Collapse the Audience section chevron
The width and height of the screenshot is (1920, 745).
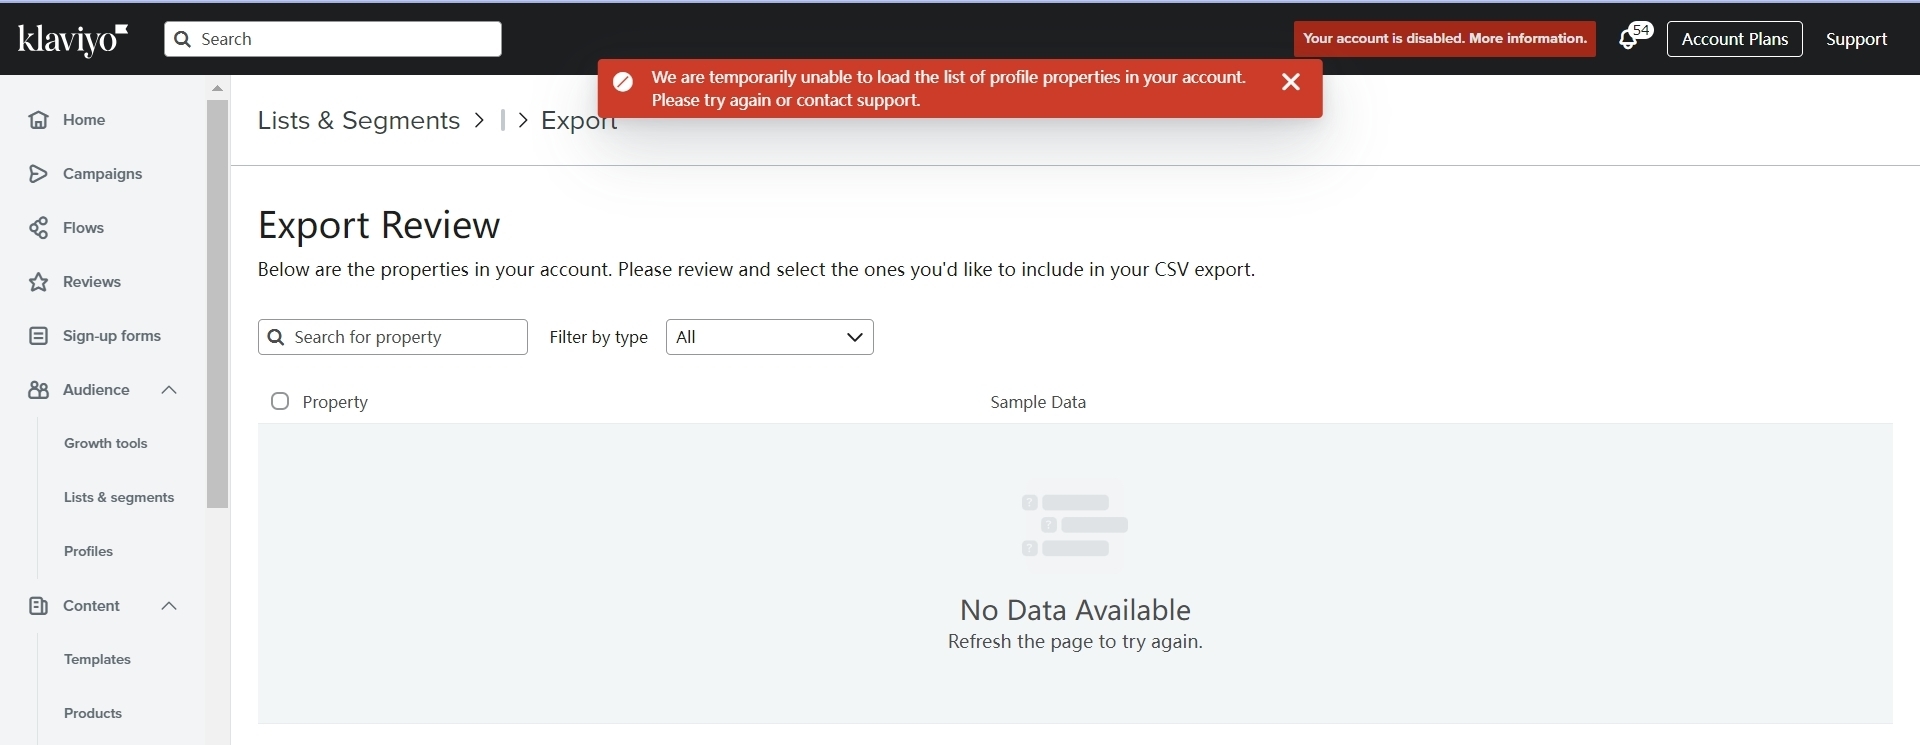[x=169, y=390]
